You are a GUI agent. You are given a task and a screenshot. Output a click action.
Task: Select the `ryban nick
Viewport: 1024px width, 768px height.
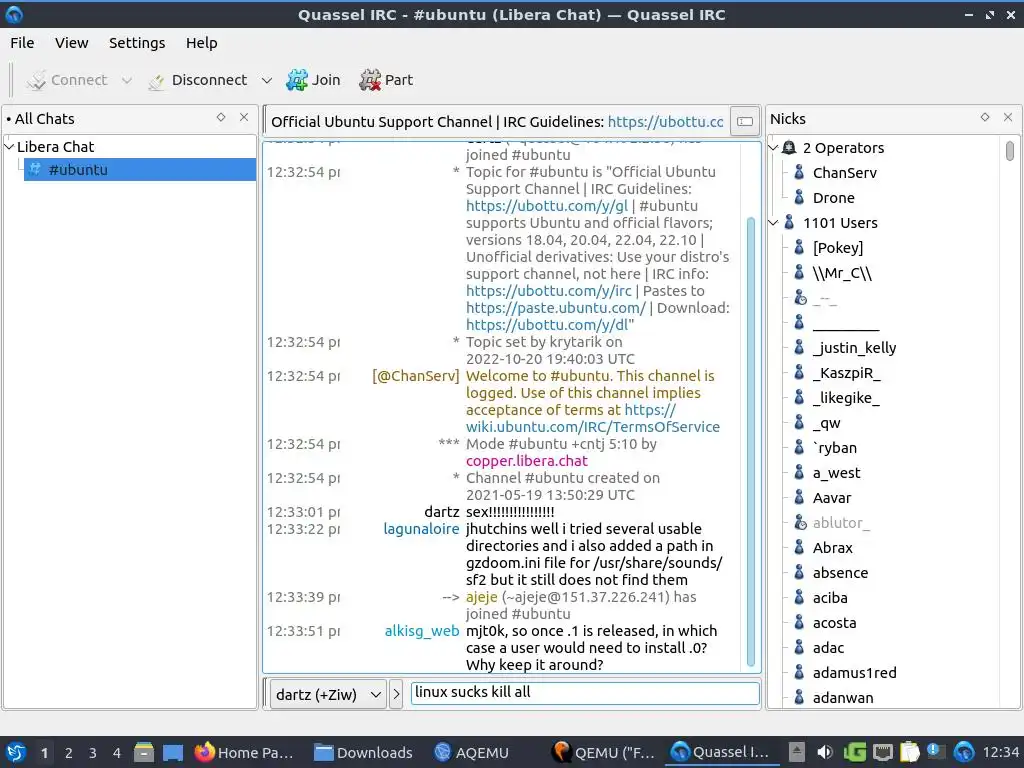pyautogui.click(x=835, y=448)
